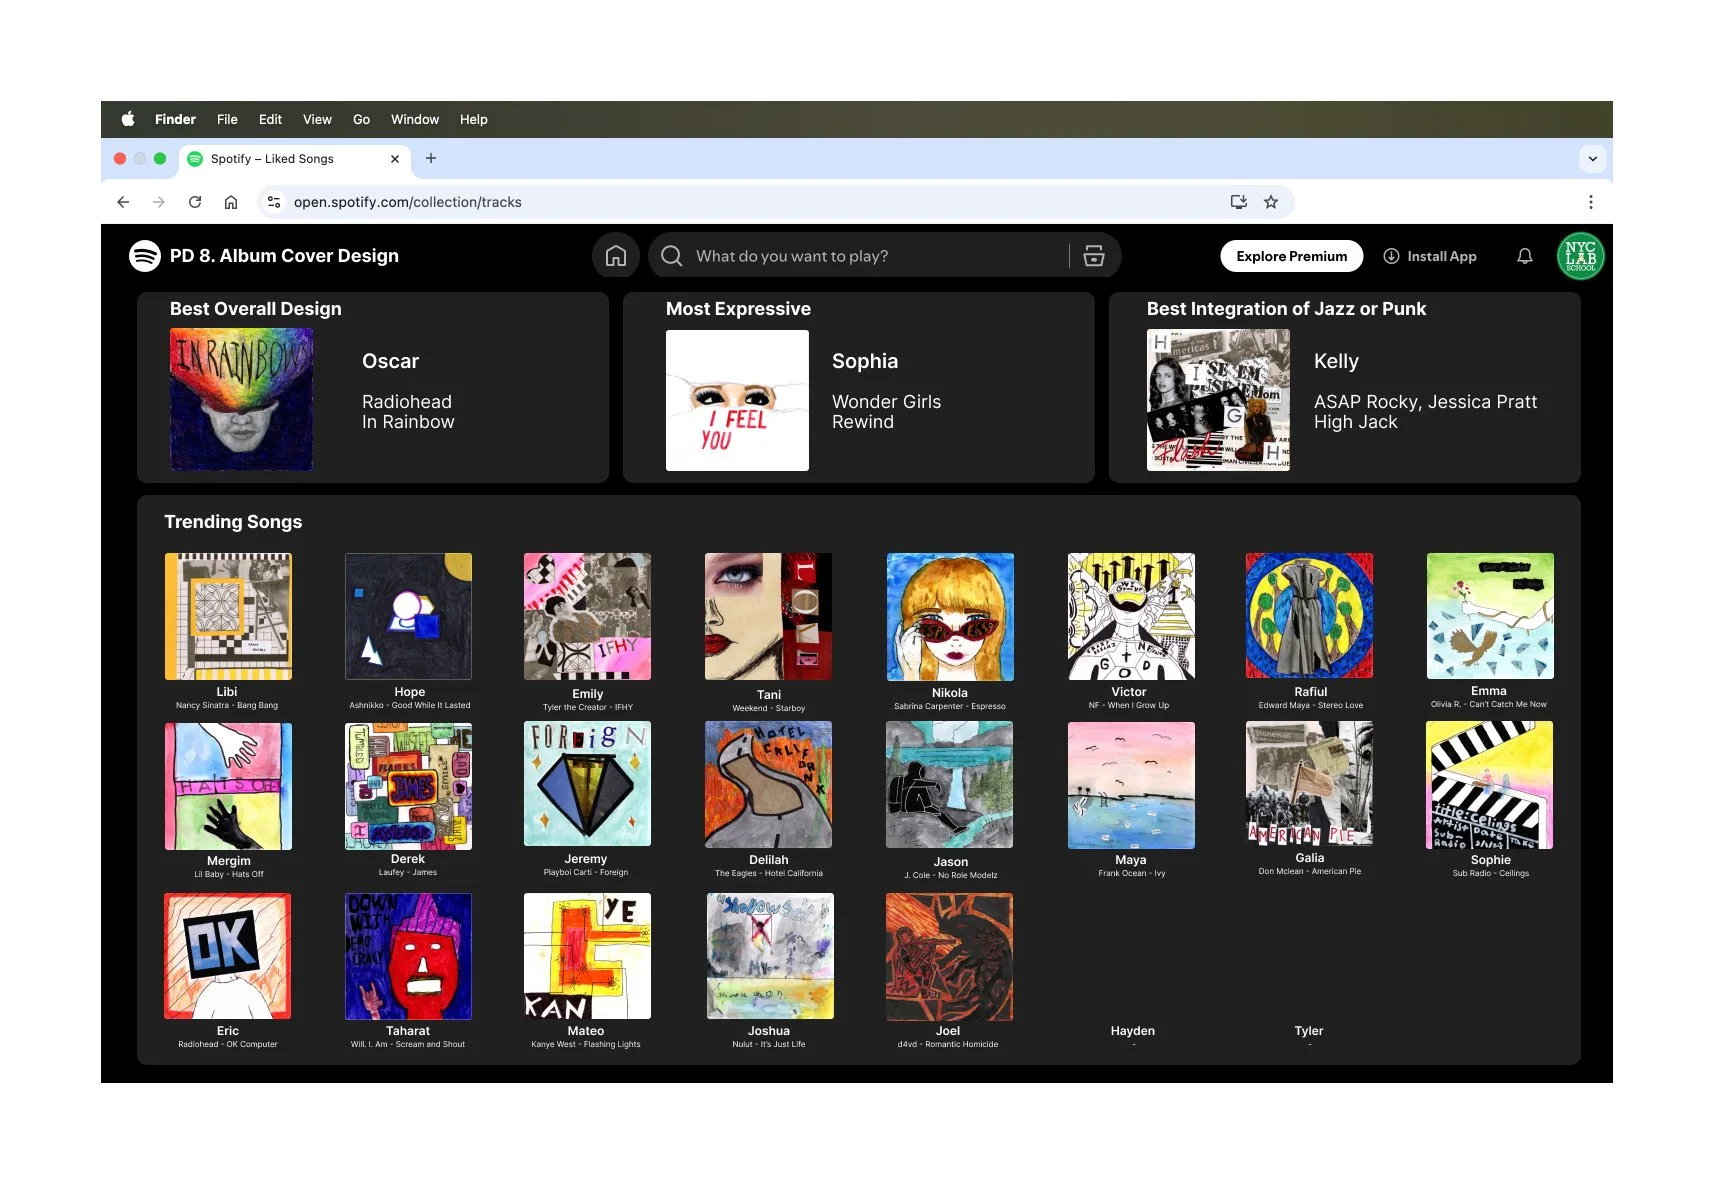Open the Apple menu
Screen dimensions: 1714x1184
[x=128, y=119]
